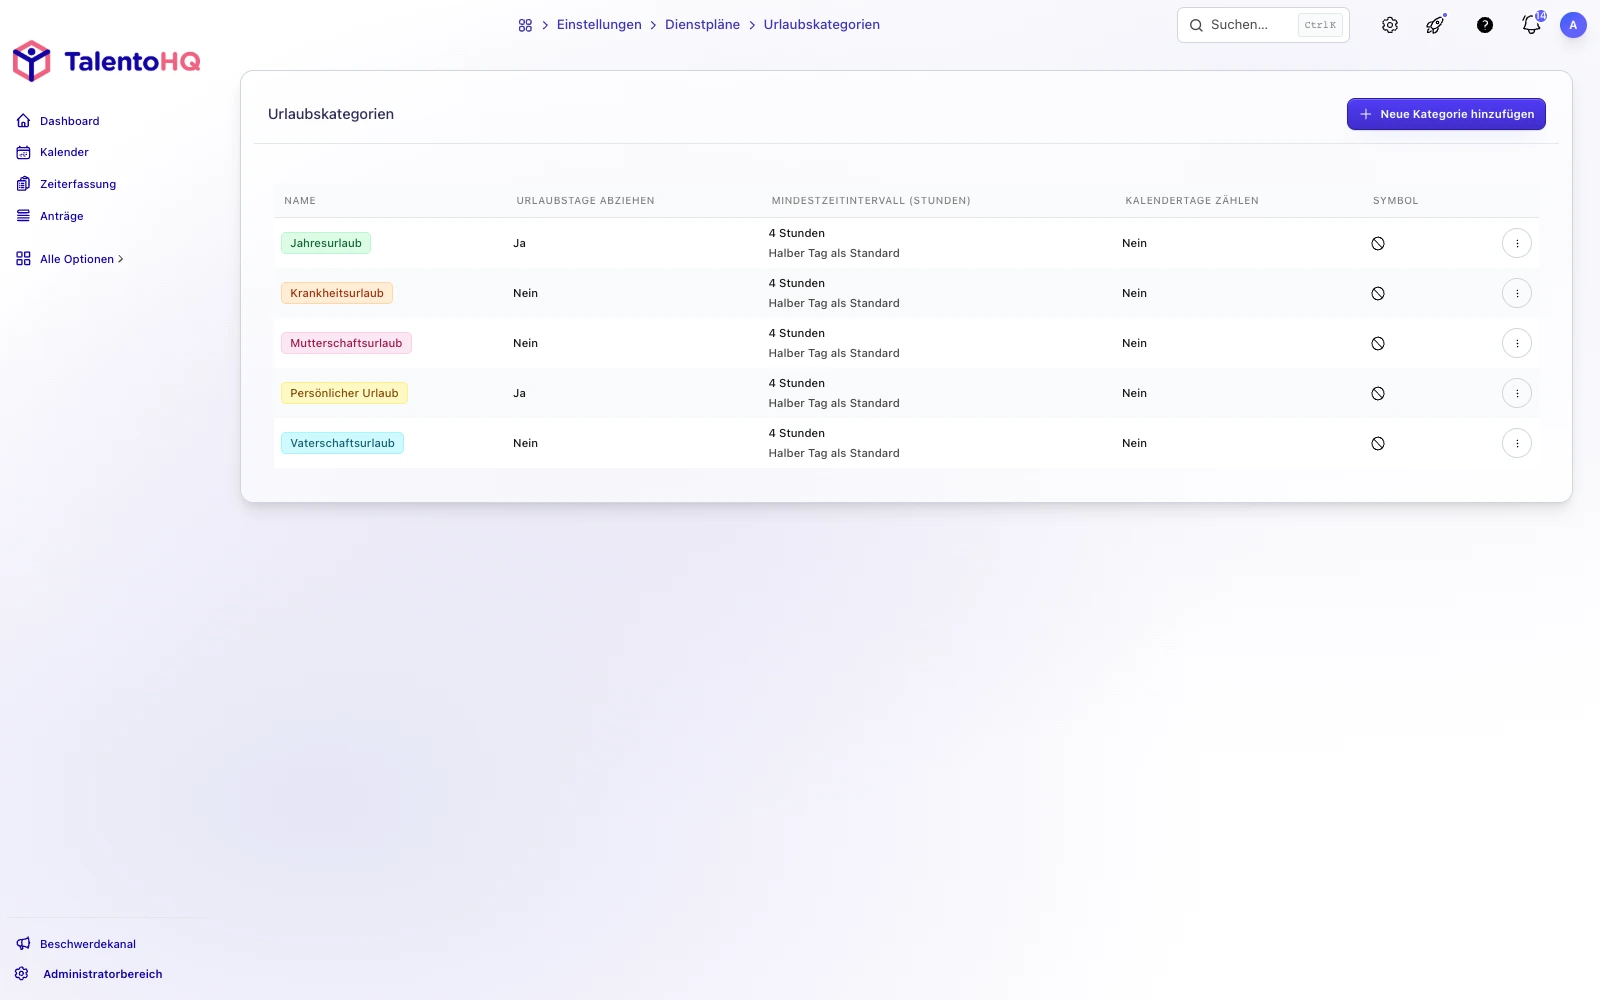Click Urlaubskategorien breadcrumb
1600x1000 pixels.
[822, 25]
